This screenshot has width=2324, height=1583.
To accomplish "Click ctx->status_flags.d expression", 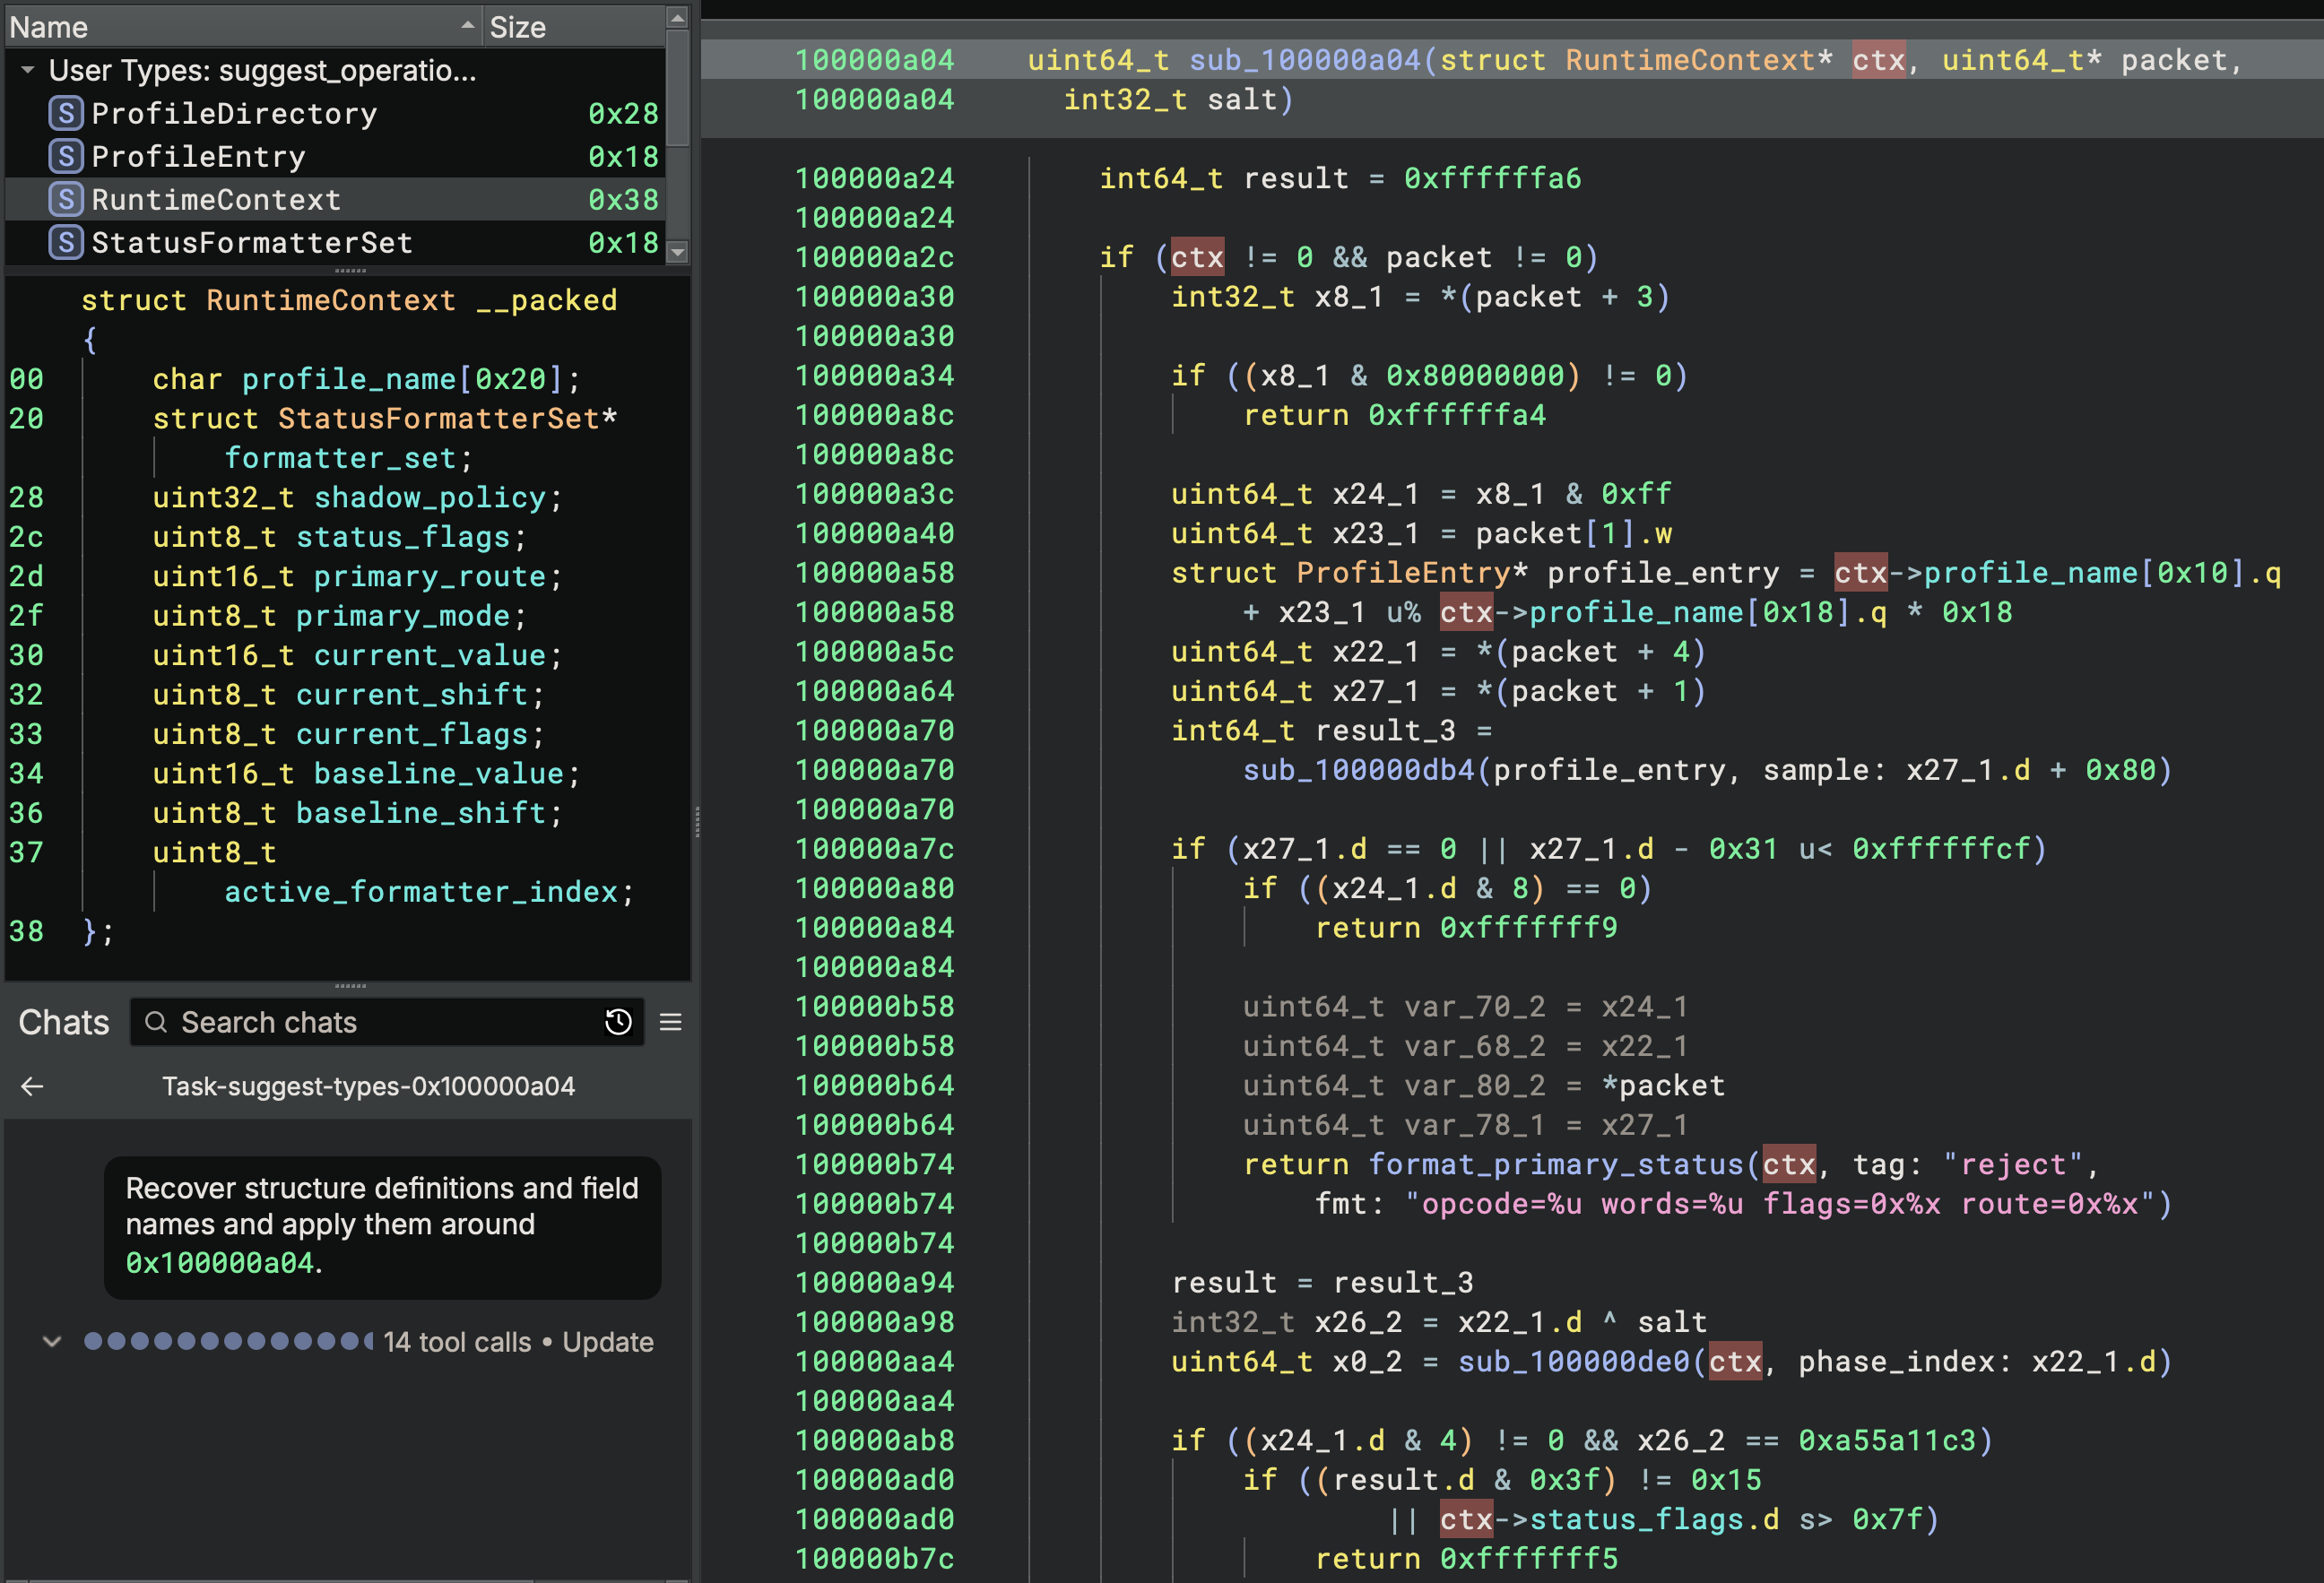I will coord(1610,1519).
